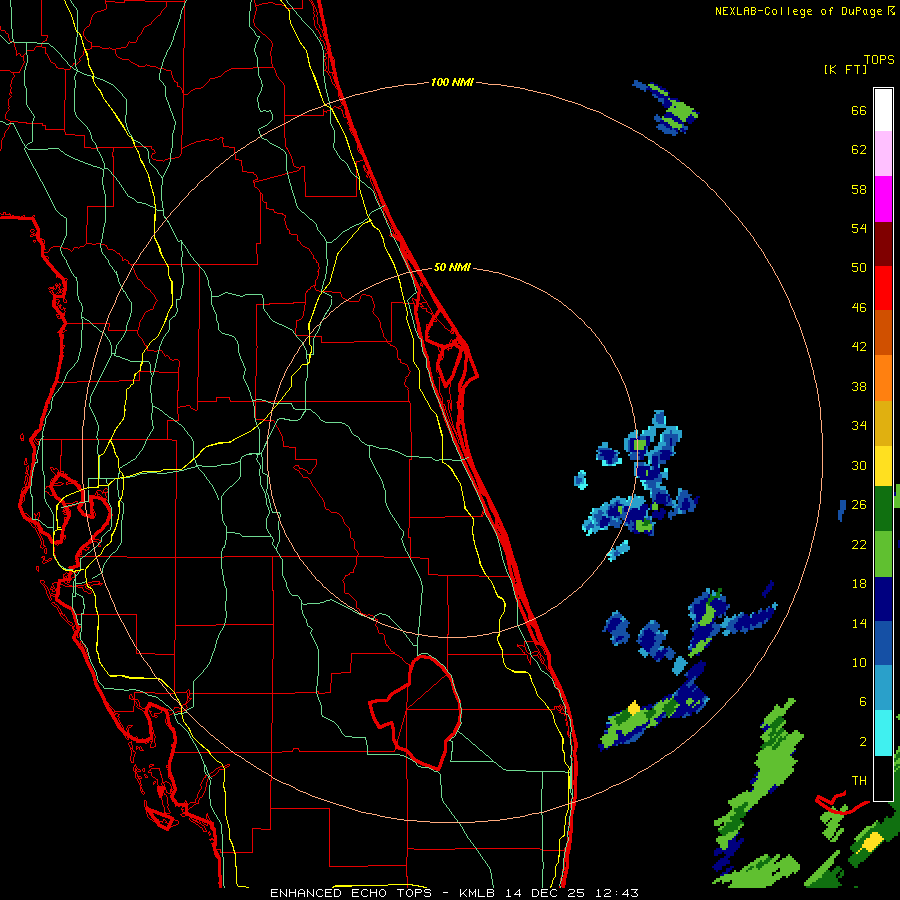Click the yellow 30 kft color band
This screenshot has height=900, width=900.
883,466
